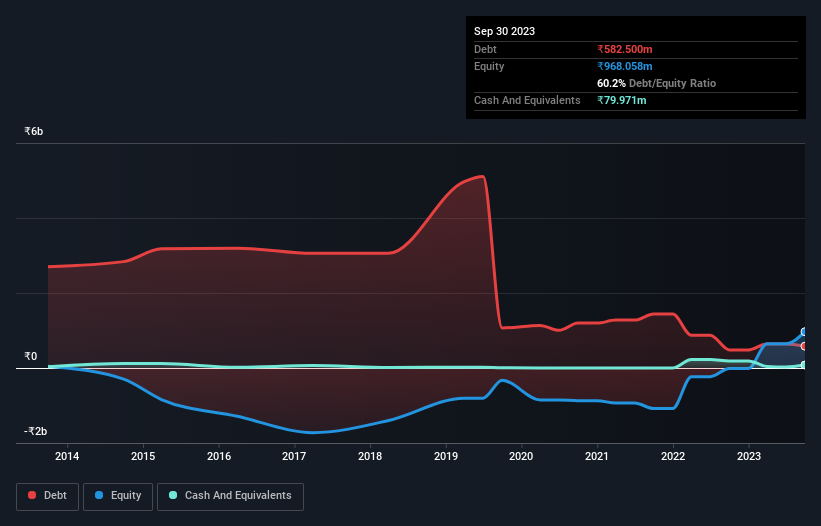The height and width of the screenshot is (526, 821).
Task: Click the ₹79.971m cash value
Action: coord(622,100)
